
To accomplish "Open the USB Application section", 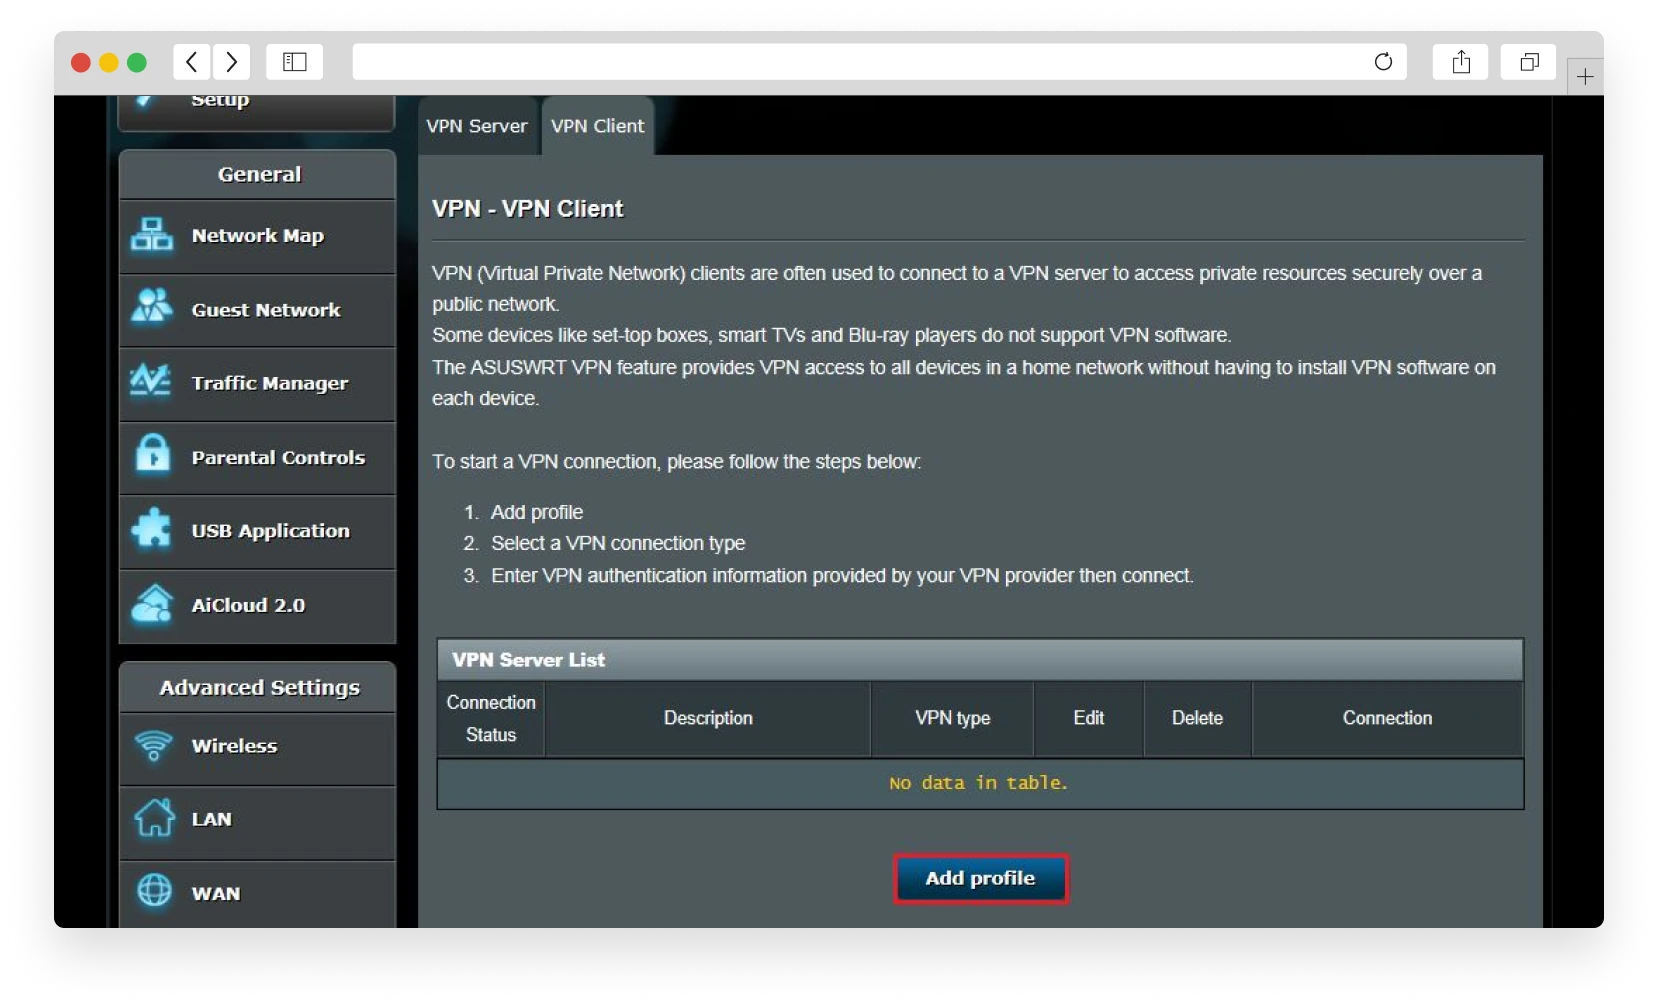I will click(x=269, y=531).
